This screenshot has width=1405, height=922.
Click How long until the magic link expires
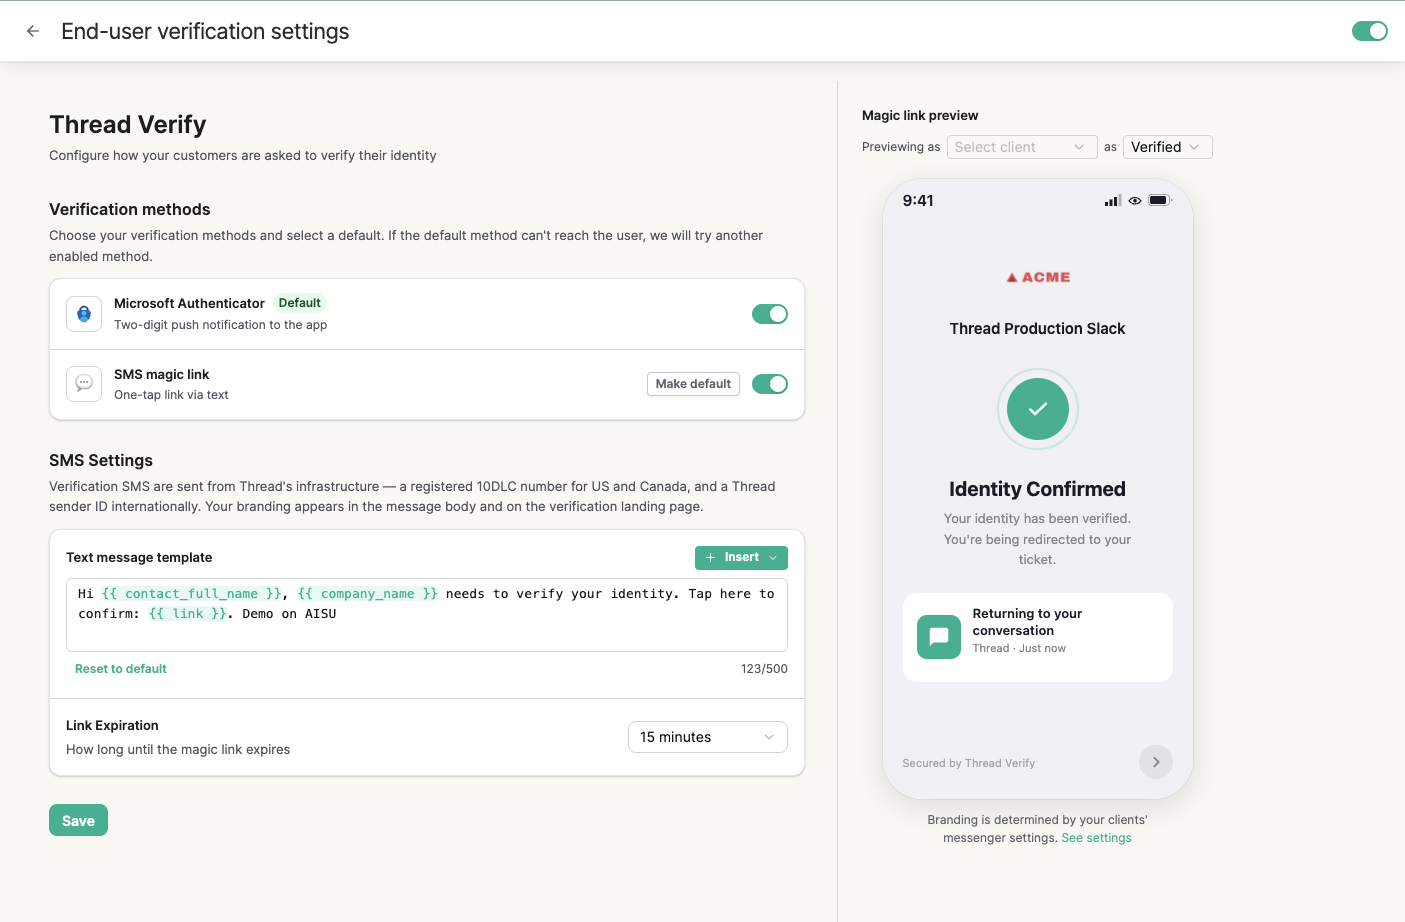click(178, 750)
